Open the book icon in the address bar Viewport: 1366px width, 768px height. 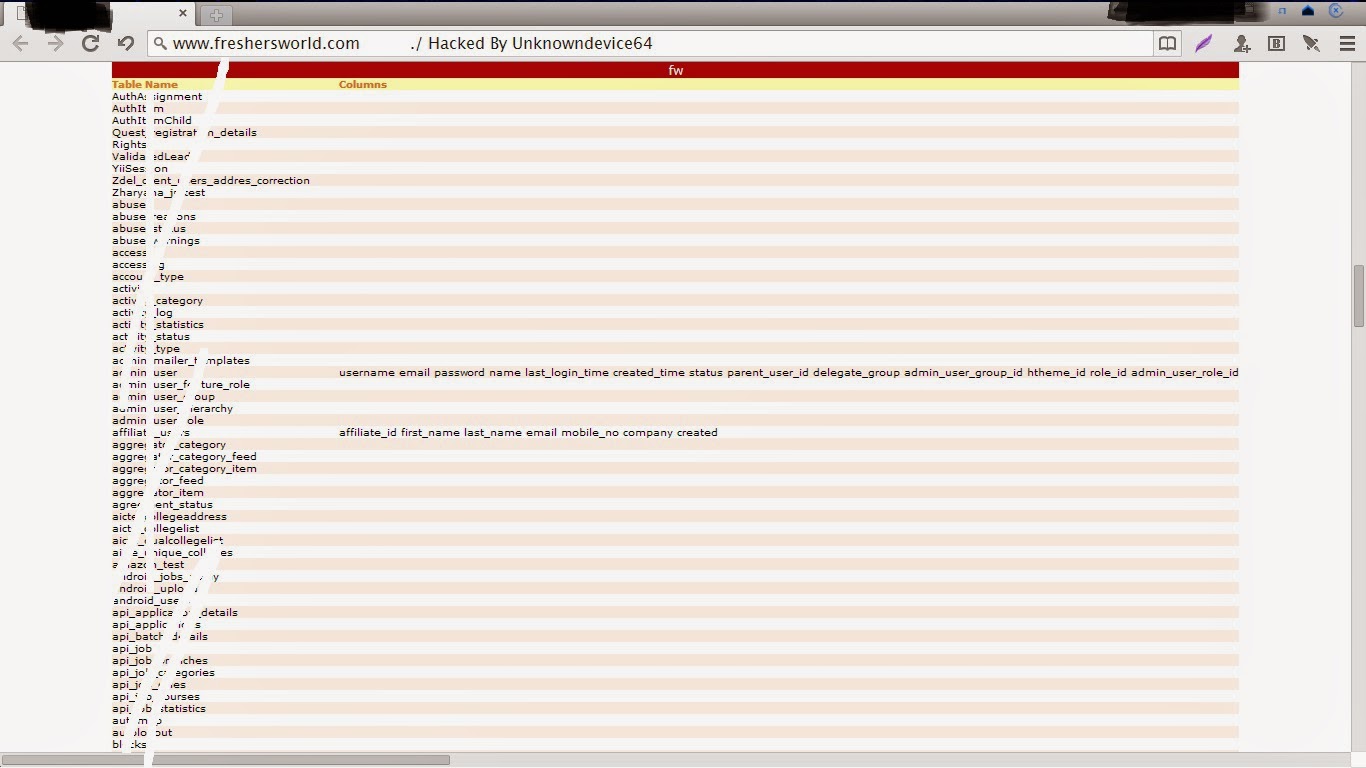point(1167,43)
